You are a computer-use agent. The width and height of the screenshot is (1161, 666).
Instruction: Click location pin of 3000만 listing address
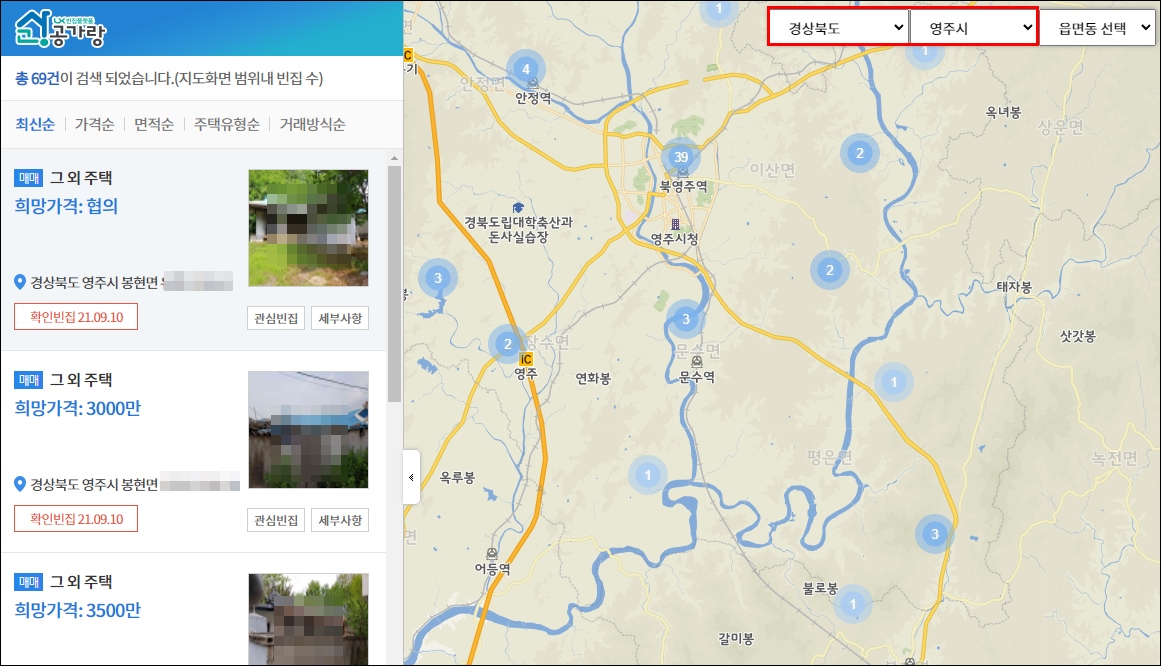[20, 484]
